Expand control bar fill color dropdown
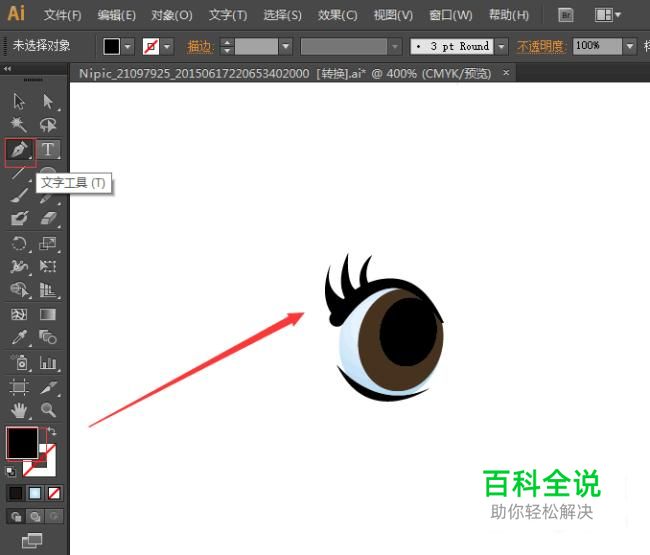 coord(128,46)
